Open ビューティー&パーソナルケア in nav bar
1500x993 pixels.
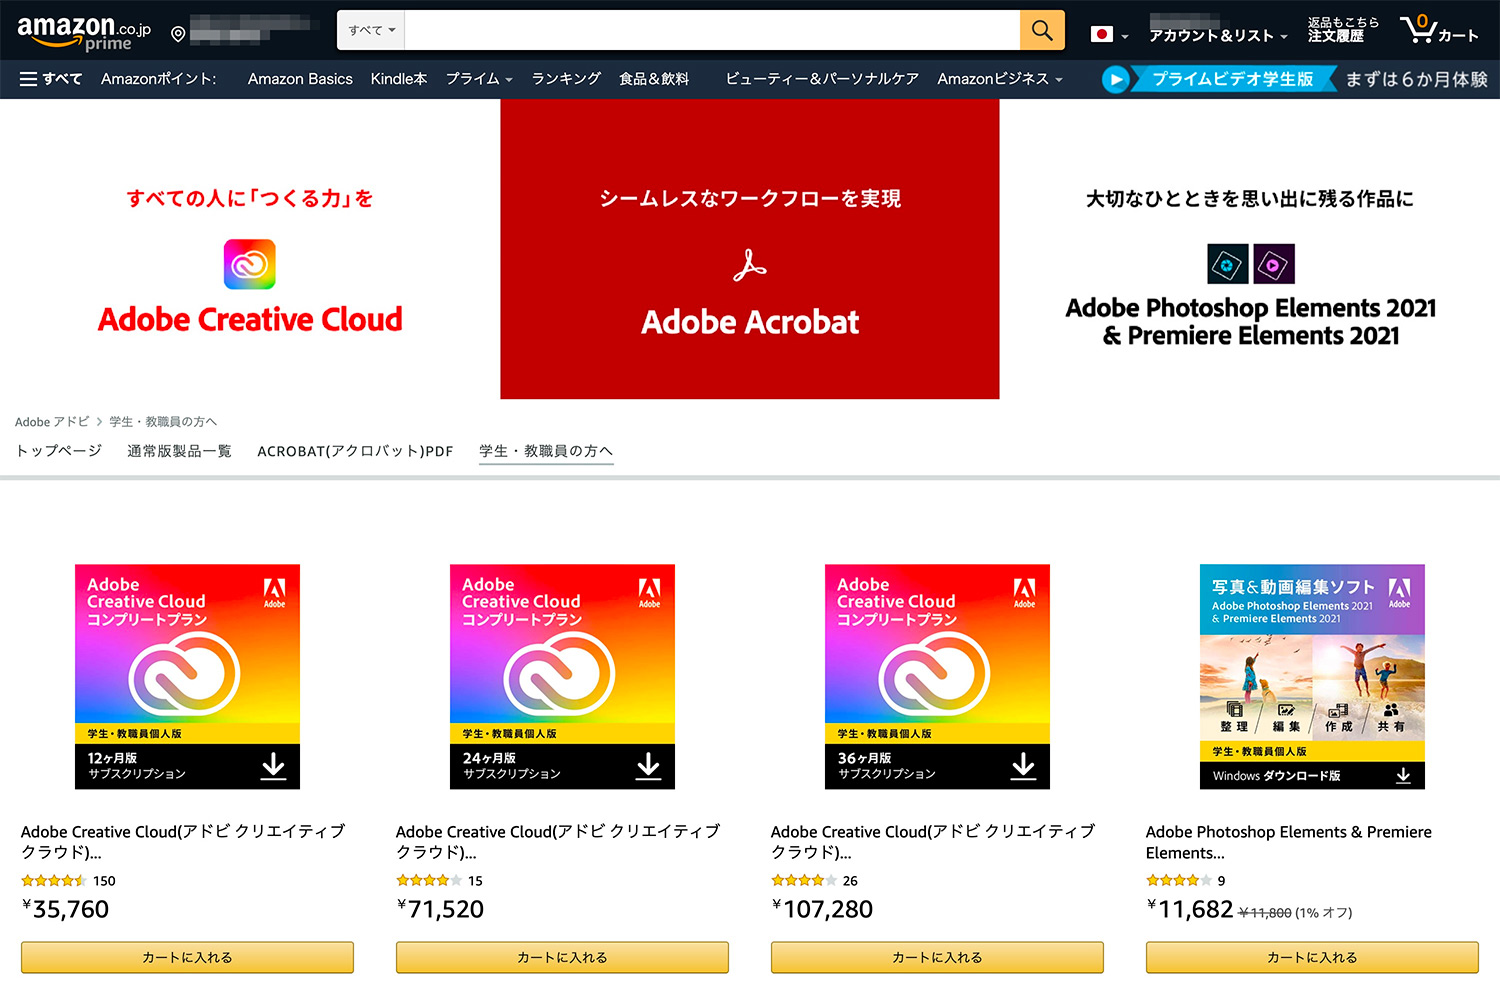pyautogui.click(x=822, y=79)
